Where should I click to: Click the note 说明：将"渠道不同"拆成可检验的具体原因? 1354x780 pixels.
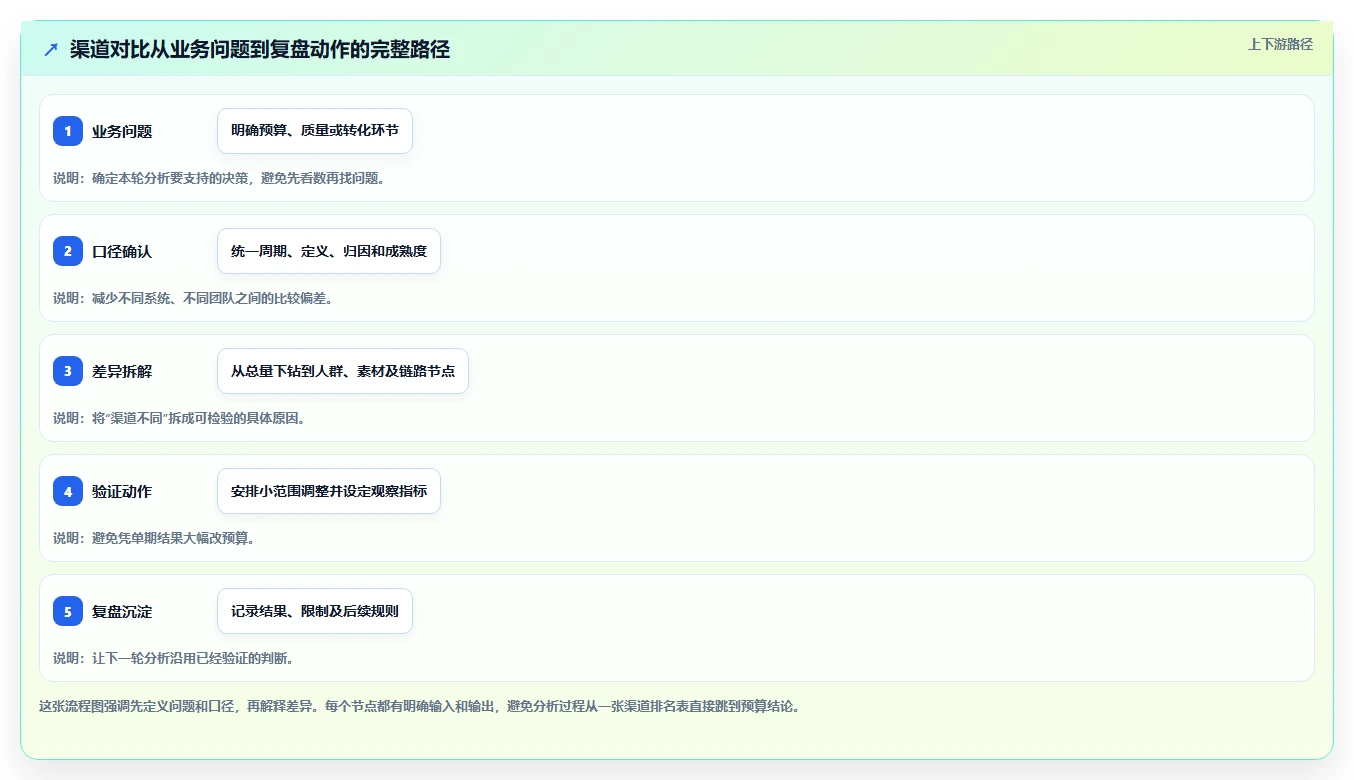click(179, 418)
